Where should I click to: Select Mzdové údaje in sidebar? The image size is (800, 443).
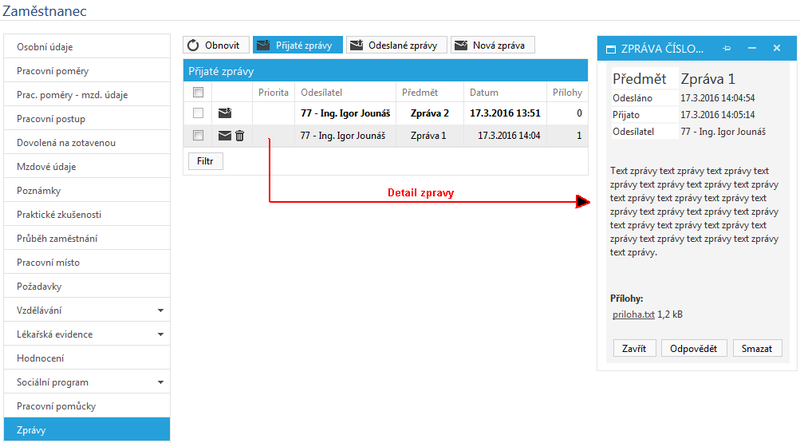87,167
